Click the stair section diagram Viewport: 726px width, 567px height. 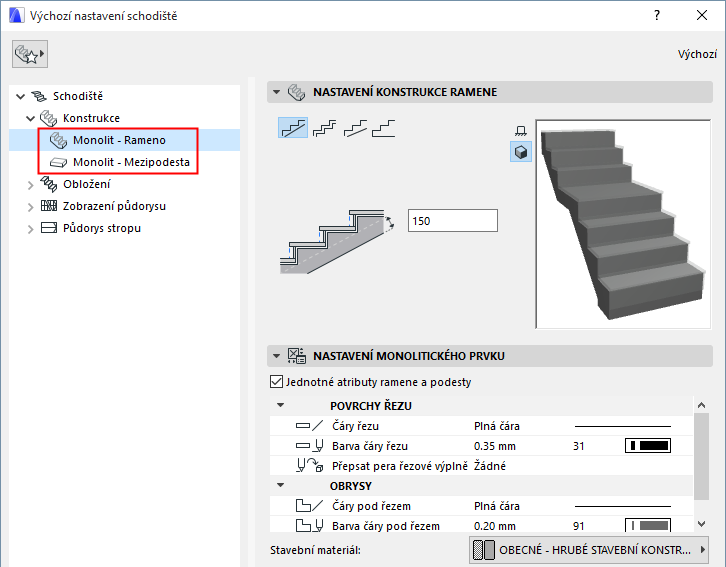(x=337, y=242)
